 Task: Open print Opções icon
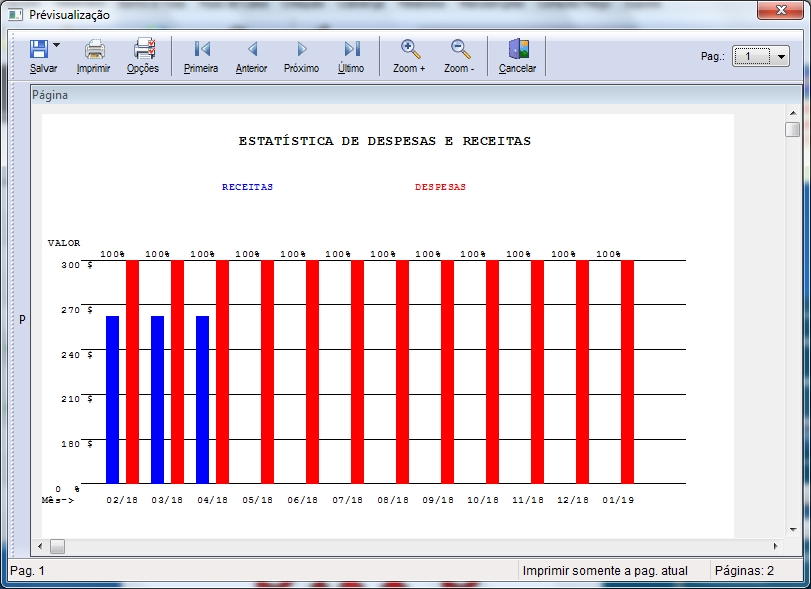(x=143, y=49)
